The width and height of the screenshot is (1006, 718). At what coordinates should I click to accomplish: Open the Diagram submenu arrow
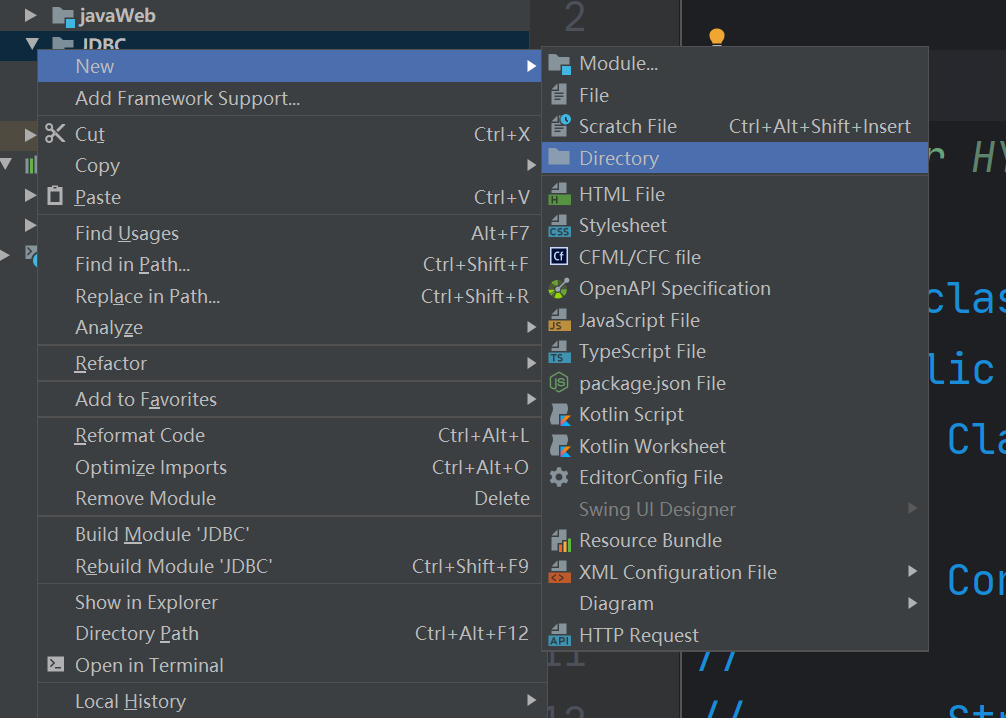[x=912, y=604]
